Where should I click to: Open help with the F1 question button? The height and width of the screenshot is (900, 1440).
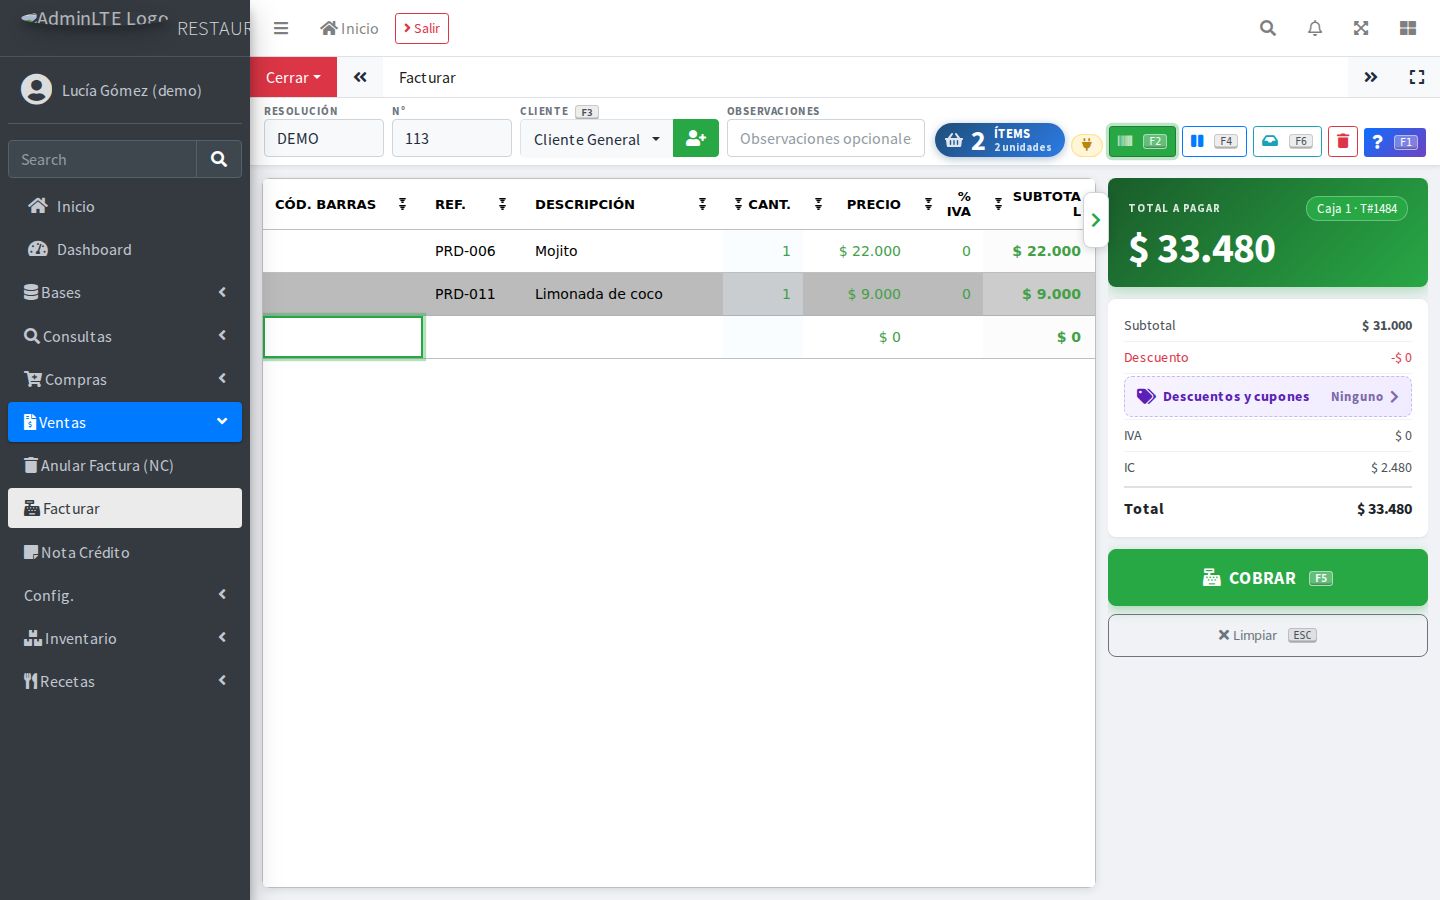click(1394, 141)
